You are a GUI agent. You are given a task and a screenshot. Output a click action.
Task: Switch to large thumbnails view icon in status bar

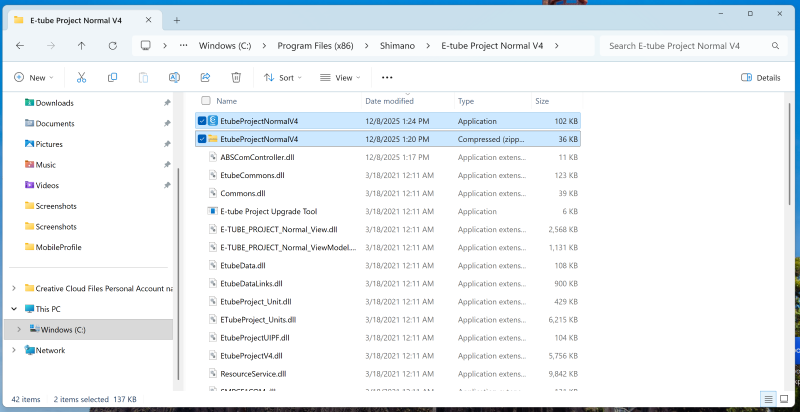784,399
